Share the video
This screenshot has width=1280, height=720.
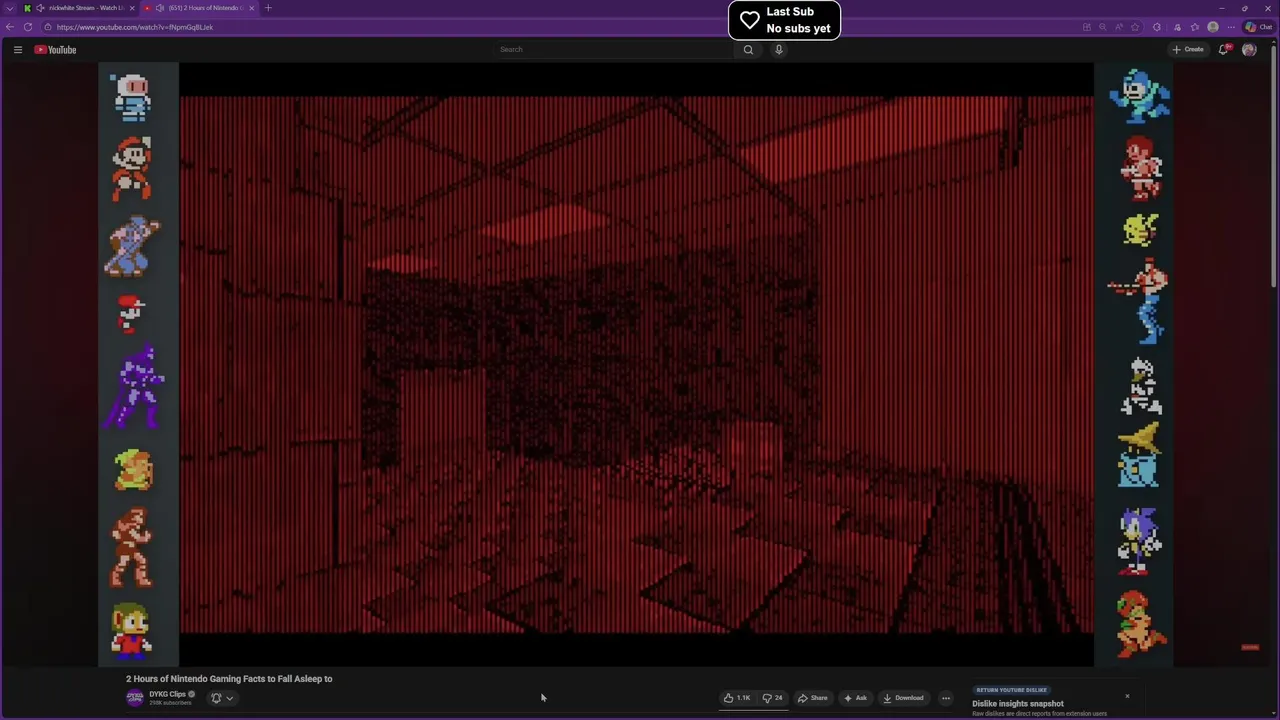tap(812, 698)
